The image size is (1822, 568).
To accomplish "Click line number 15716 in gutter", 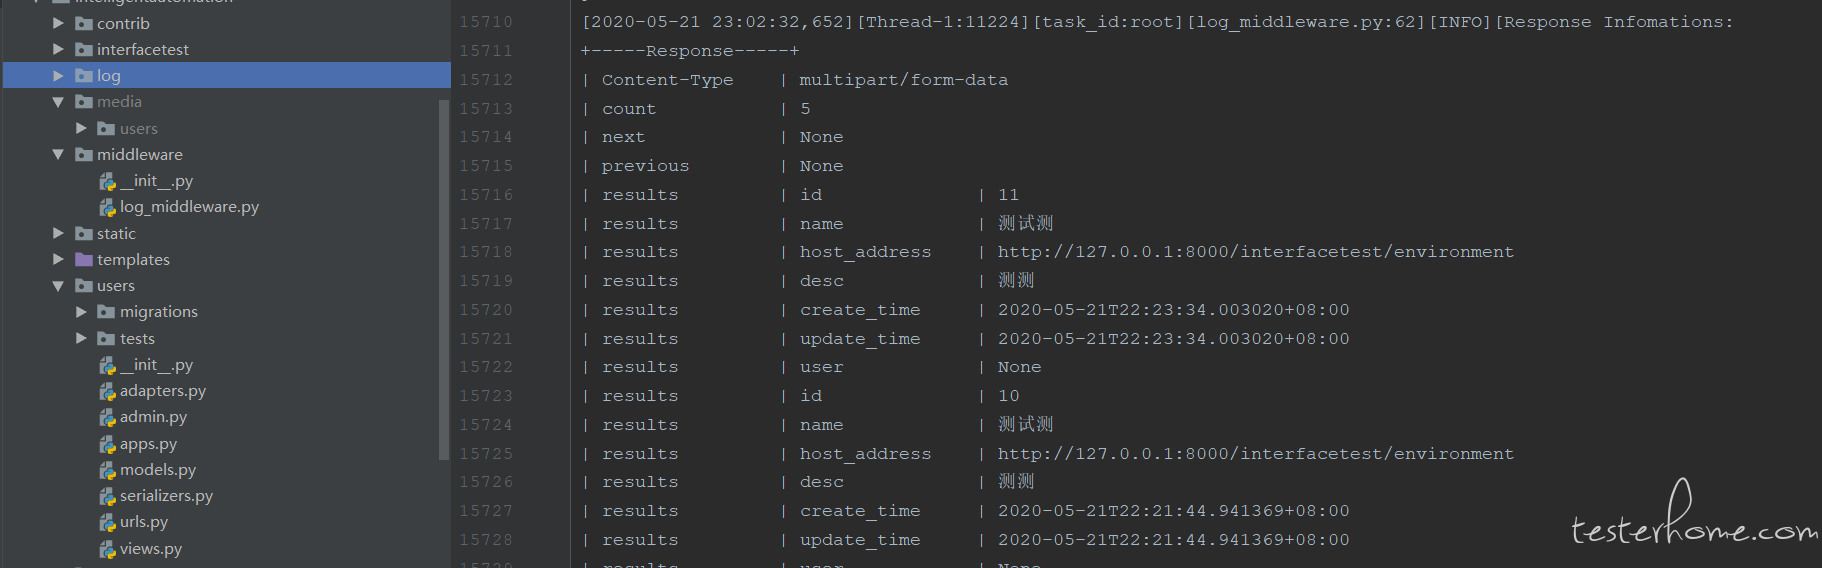I will pos(486,195).
